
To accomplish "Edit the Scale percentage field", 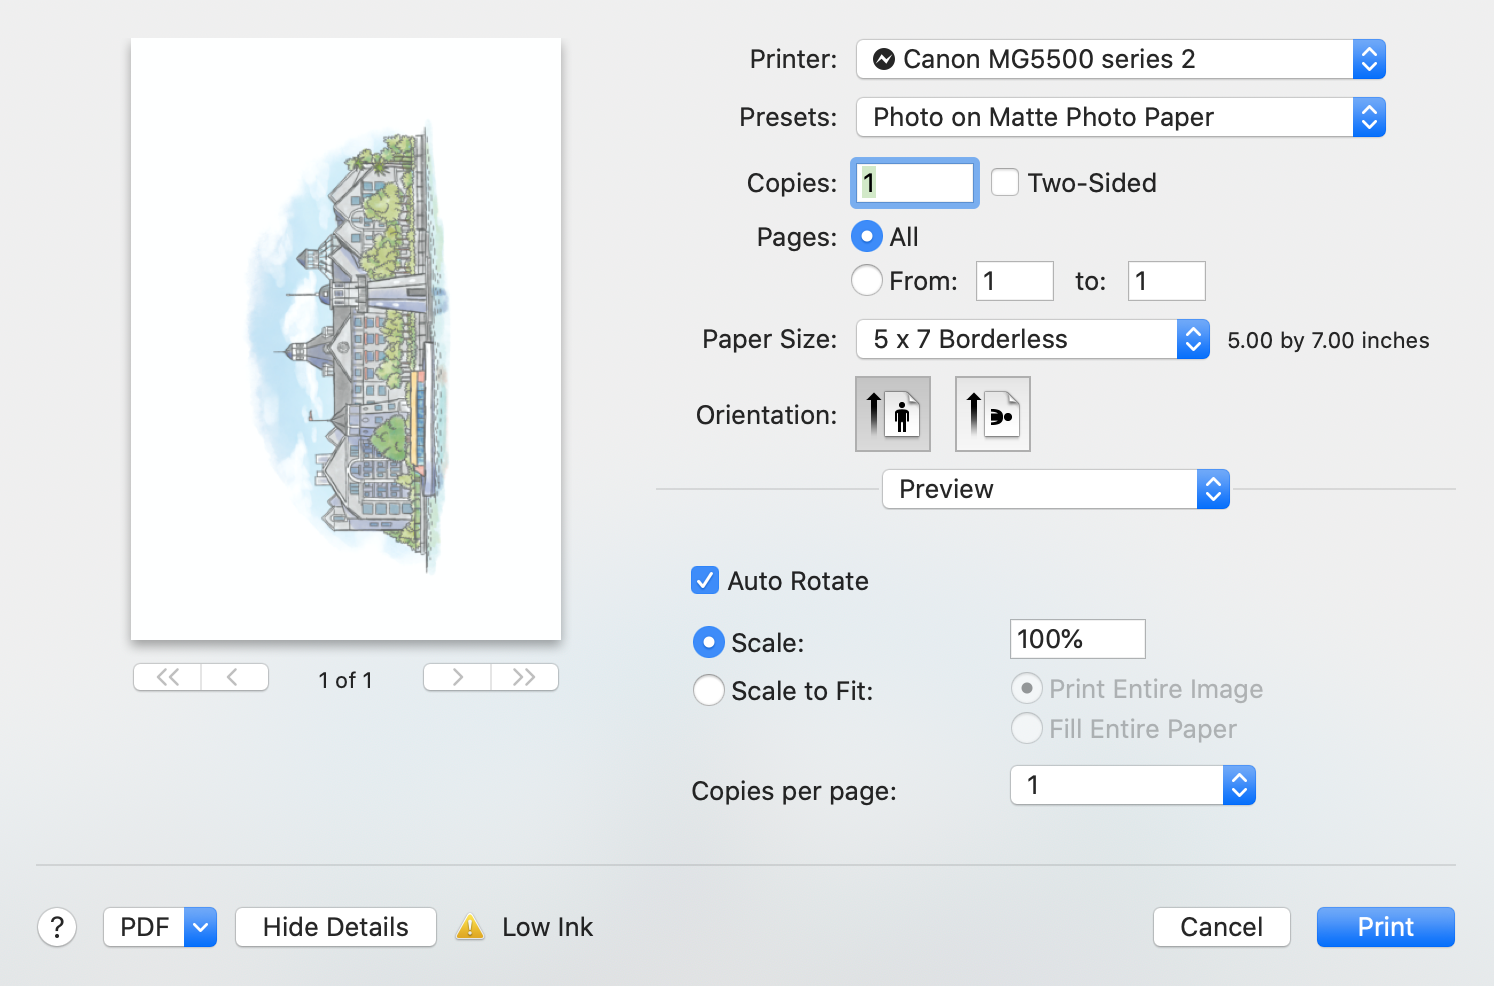I will (x=1077, y=639).
